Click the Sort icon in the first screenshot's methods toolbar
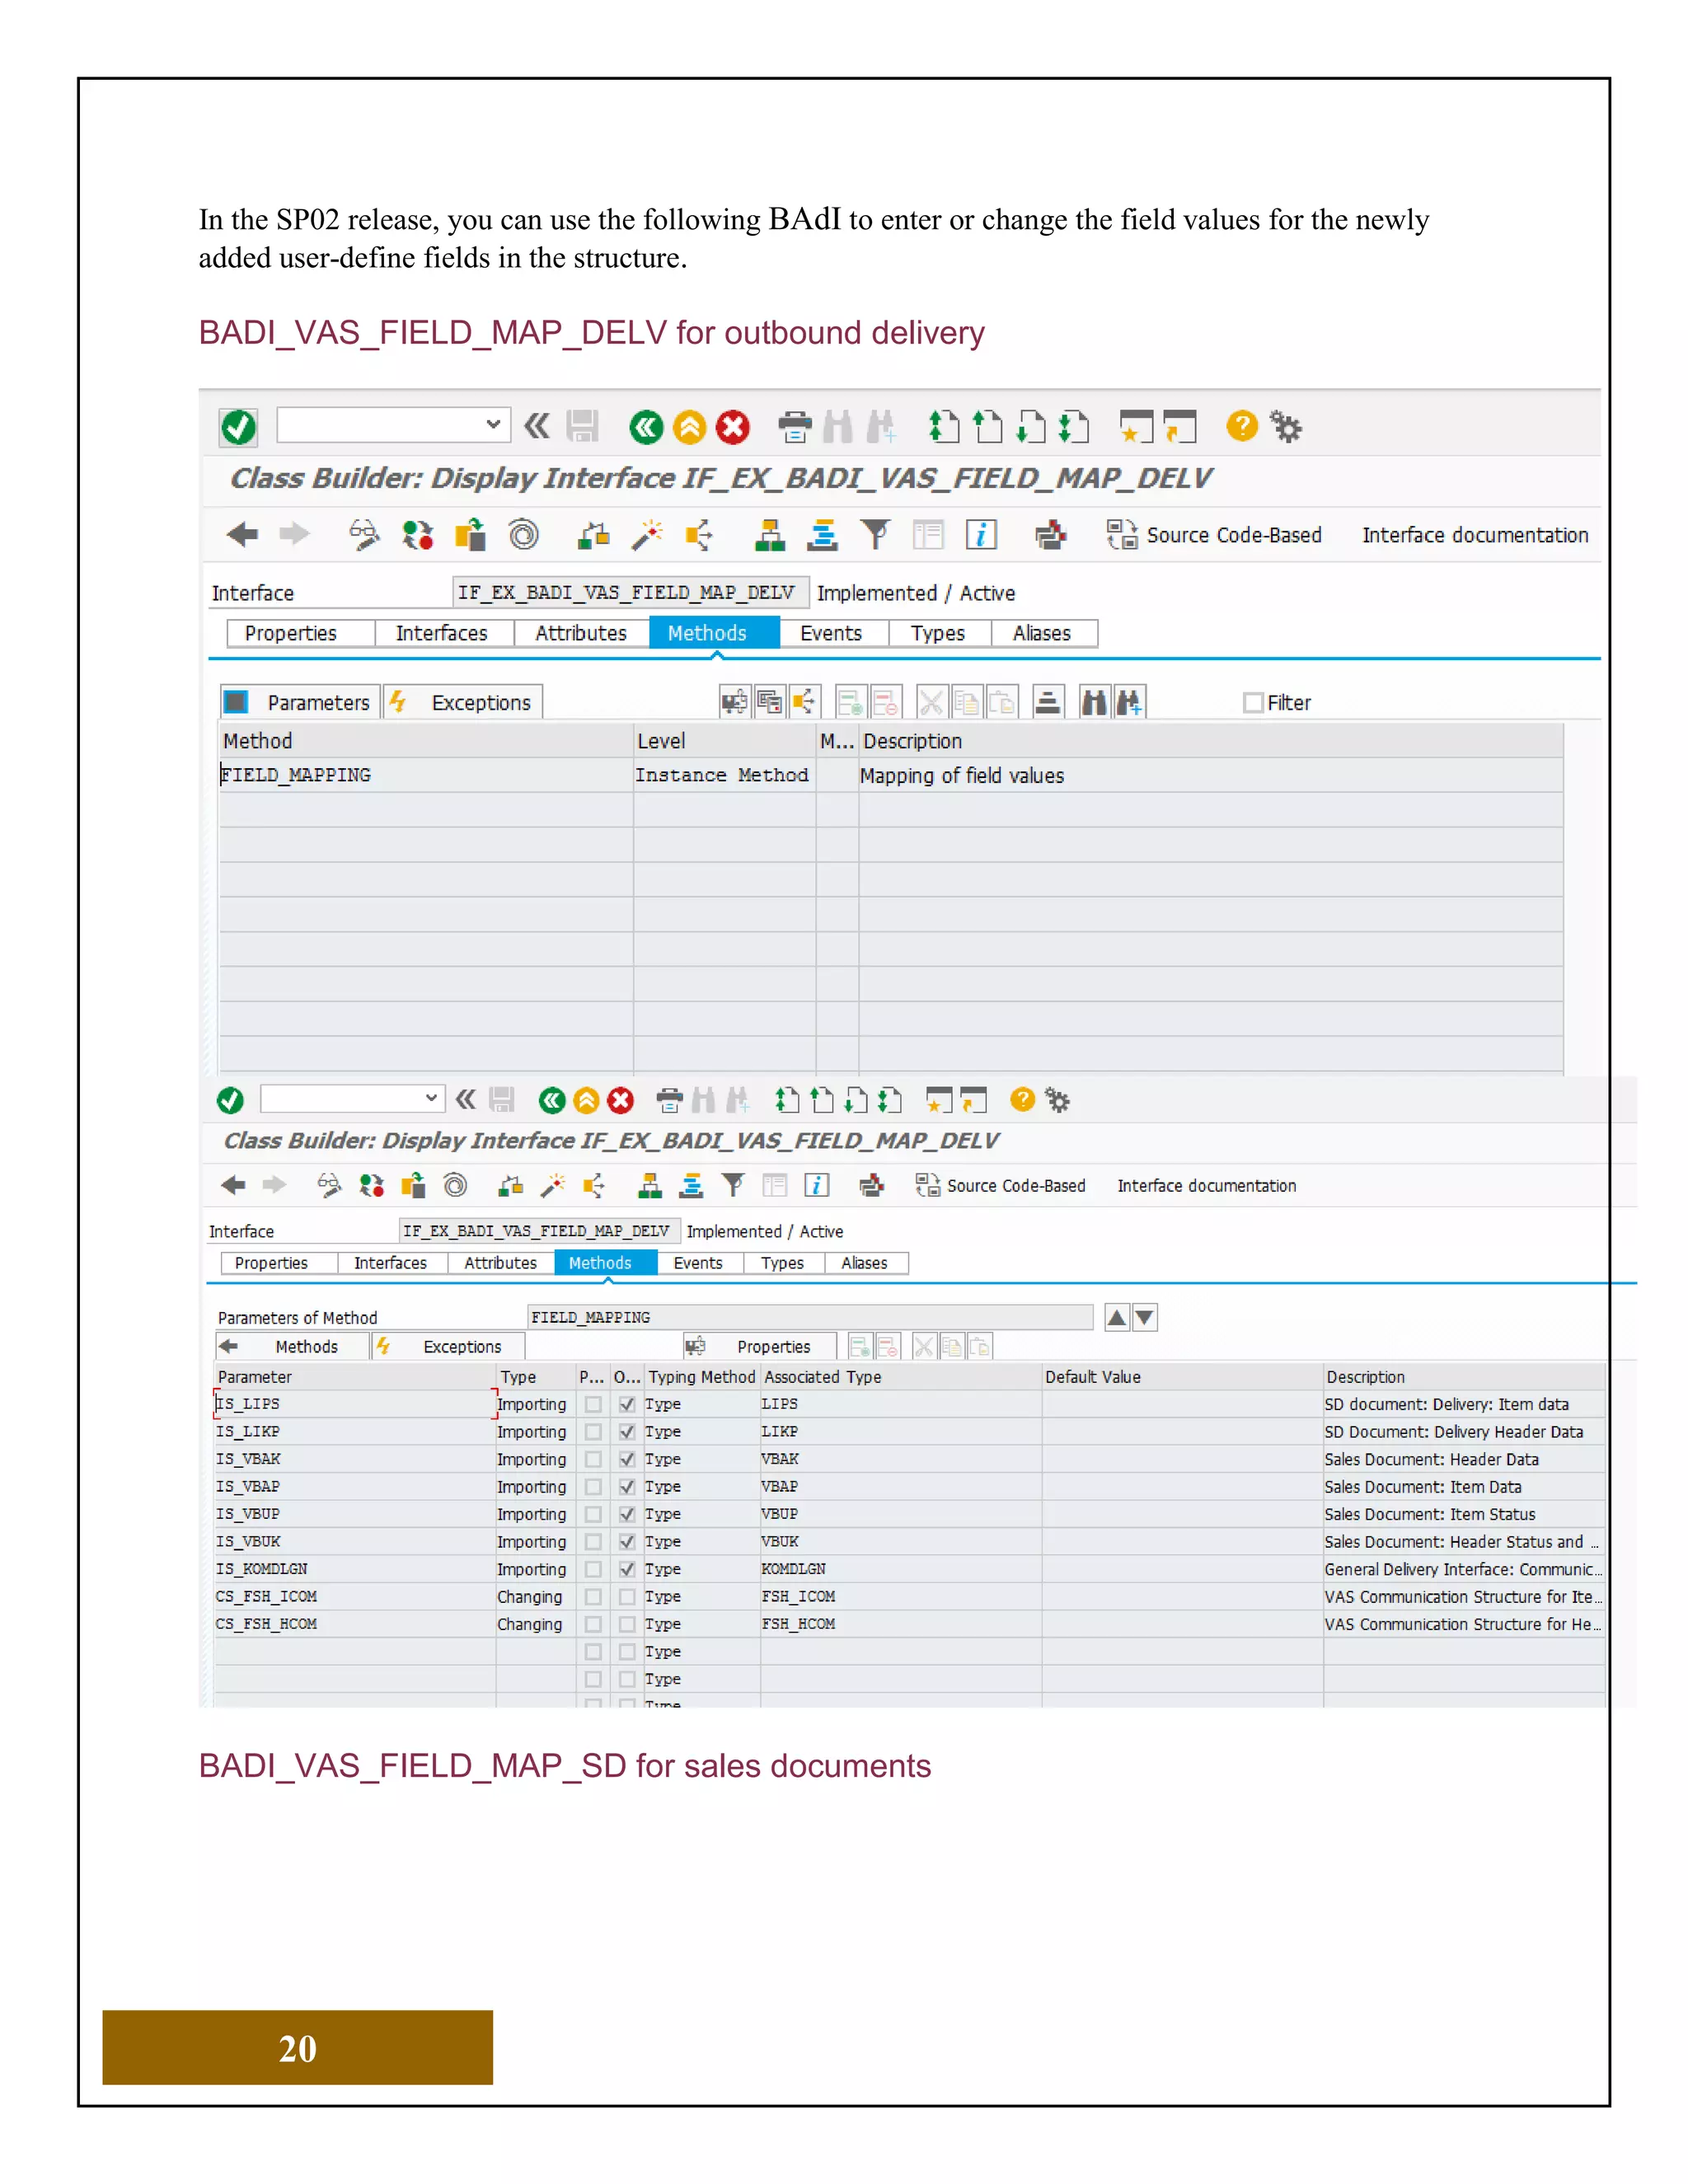1688x2184 pixels. pos(1048,702)
